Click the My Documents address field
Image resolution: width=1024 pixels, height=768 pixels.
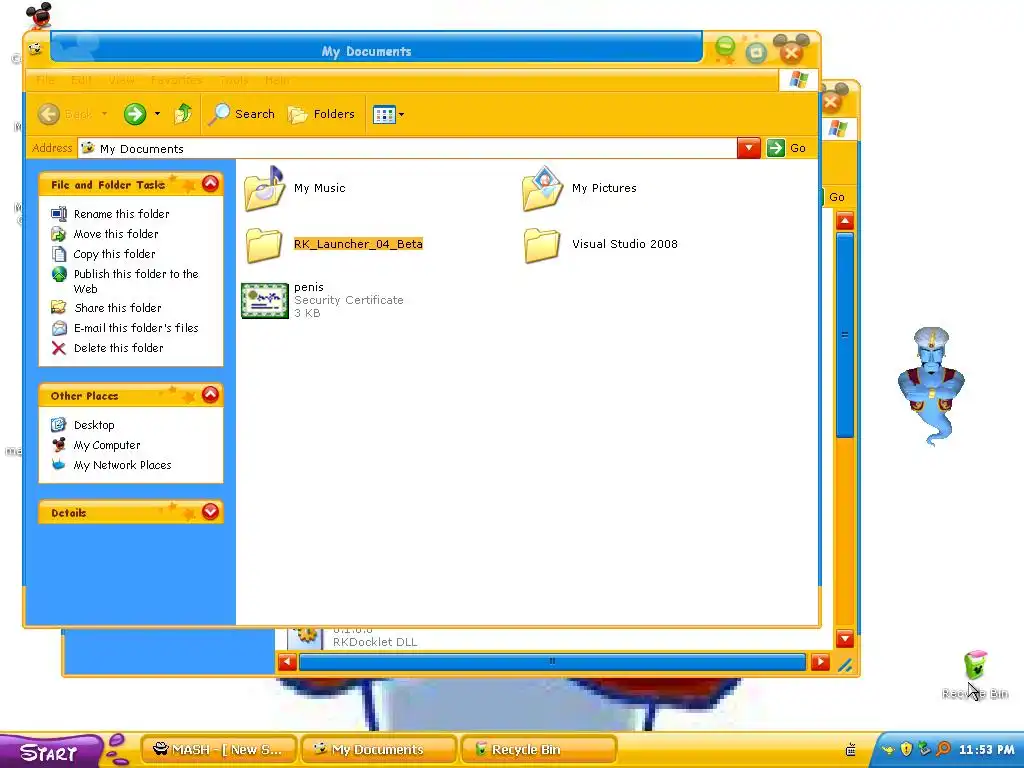tap(408, 148)
